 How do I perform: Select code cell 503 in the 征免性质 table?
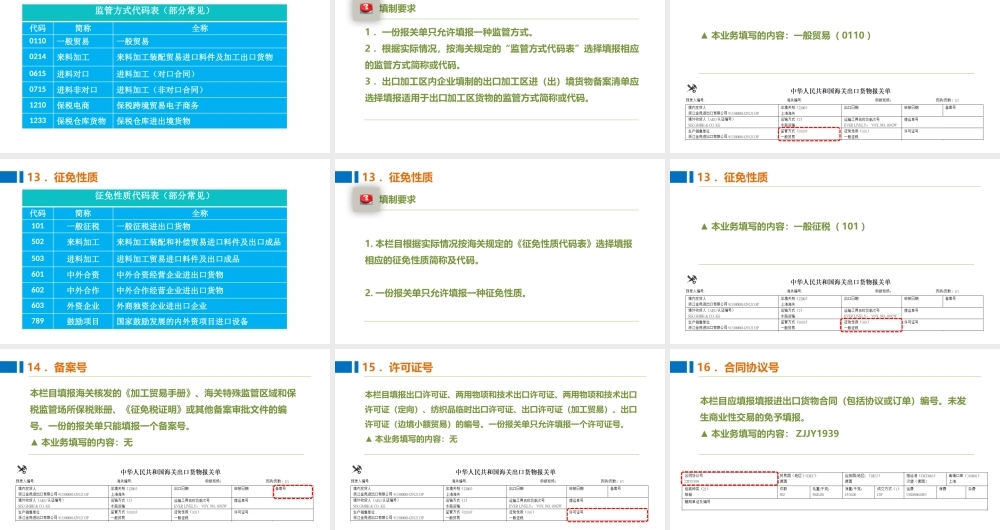point(38,258)
